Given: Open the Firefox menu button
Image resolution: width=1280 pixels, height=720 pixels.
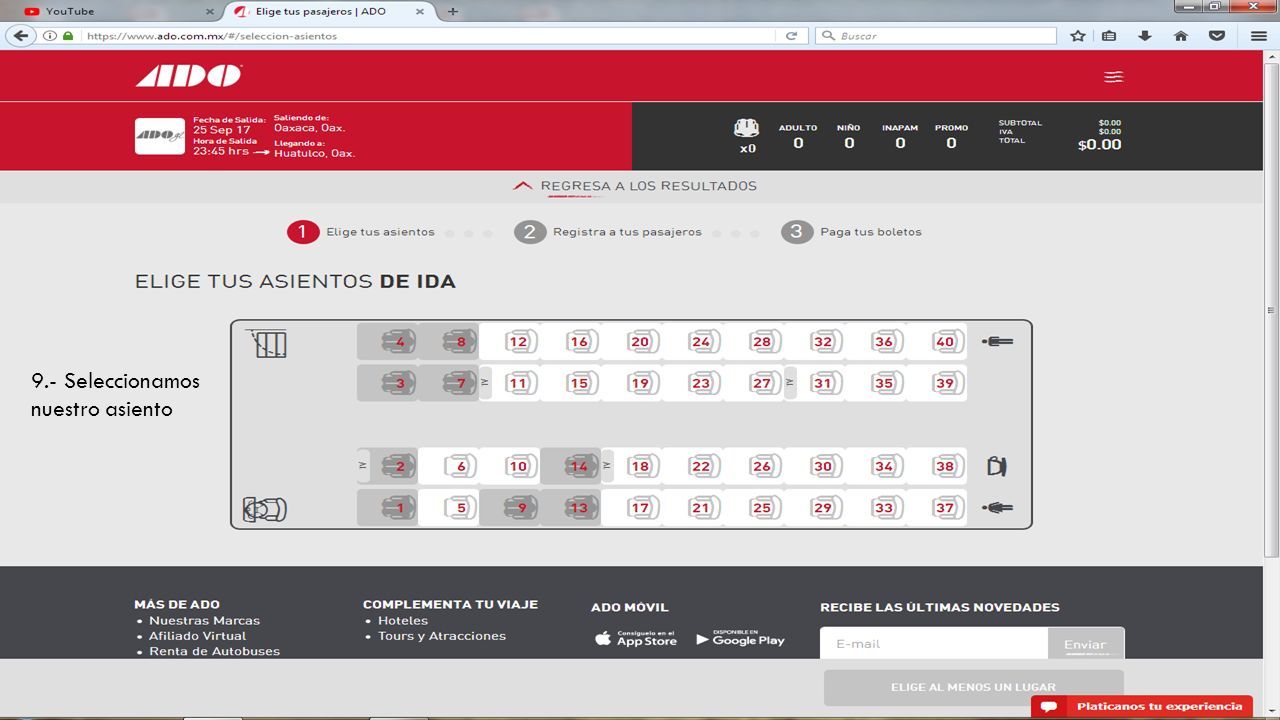Looking at the screenshot, I should 1259,35.
